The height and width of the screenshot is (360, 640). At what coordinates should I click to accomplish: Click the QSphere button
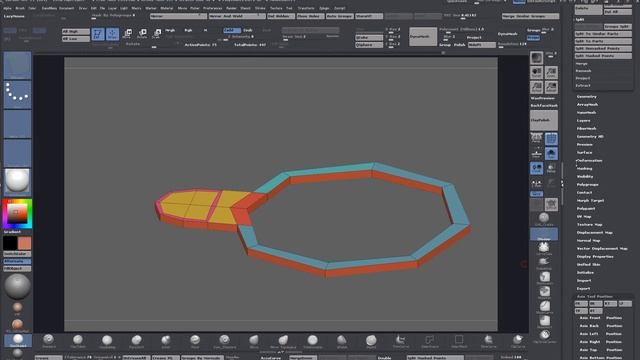tap(369, 45)
